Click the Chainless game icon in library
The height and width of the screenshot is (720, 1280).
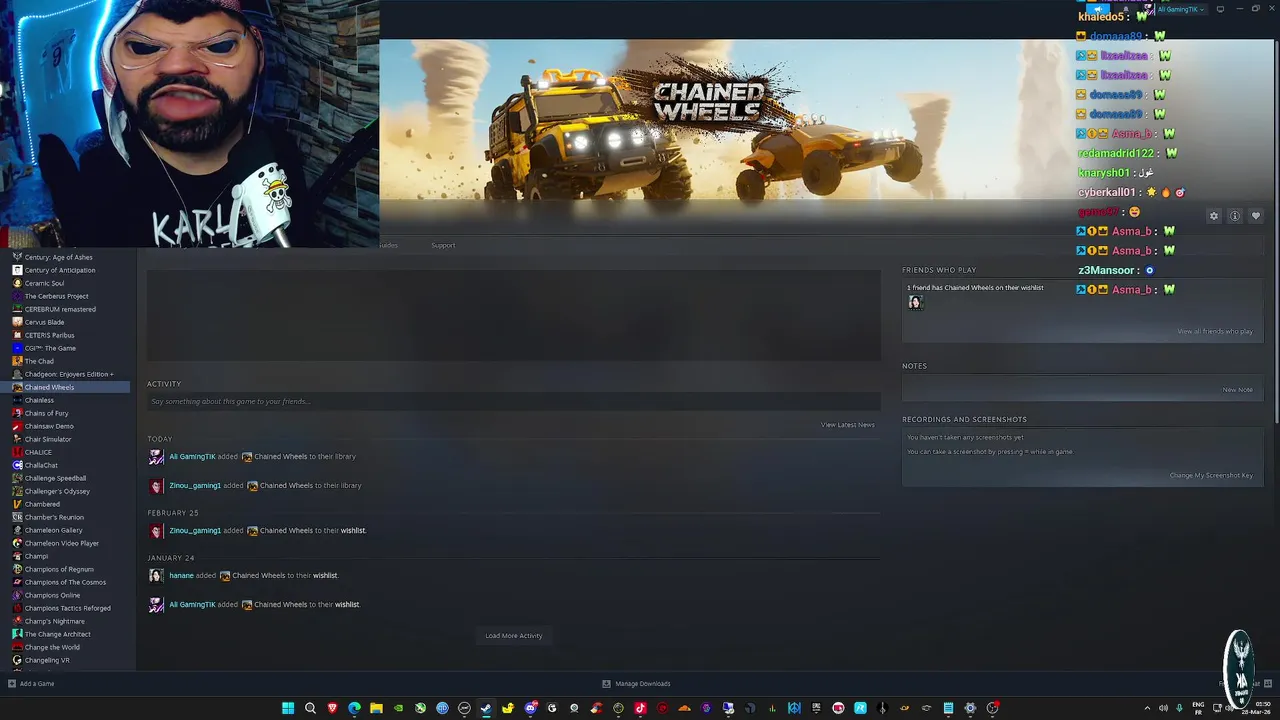pyautogui.click(x=17, y=400)
